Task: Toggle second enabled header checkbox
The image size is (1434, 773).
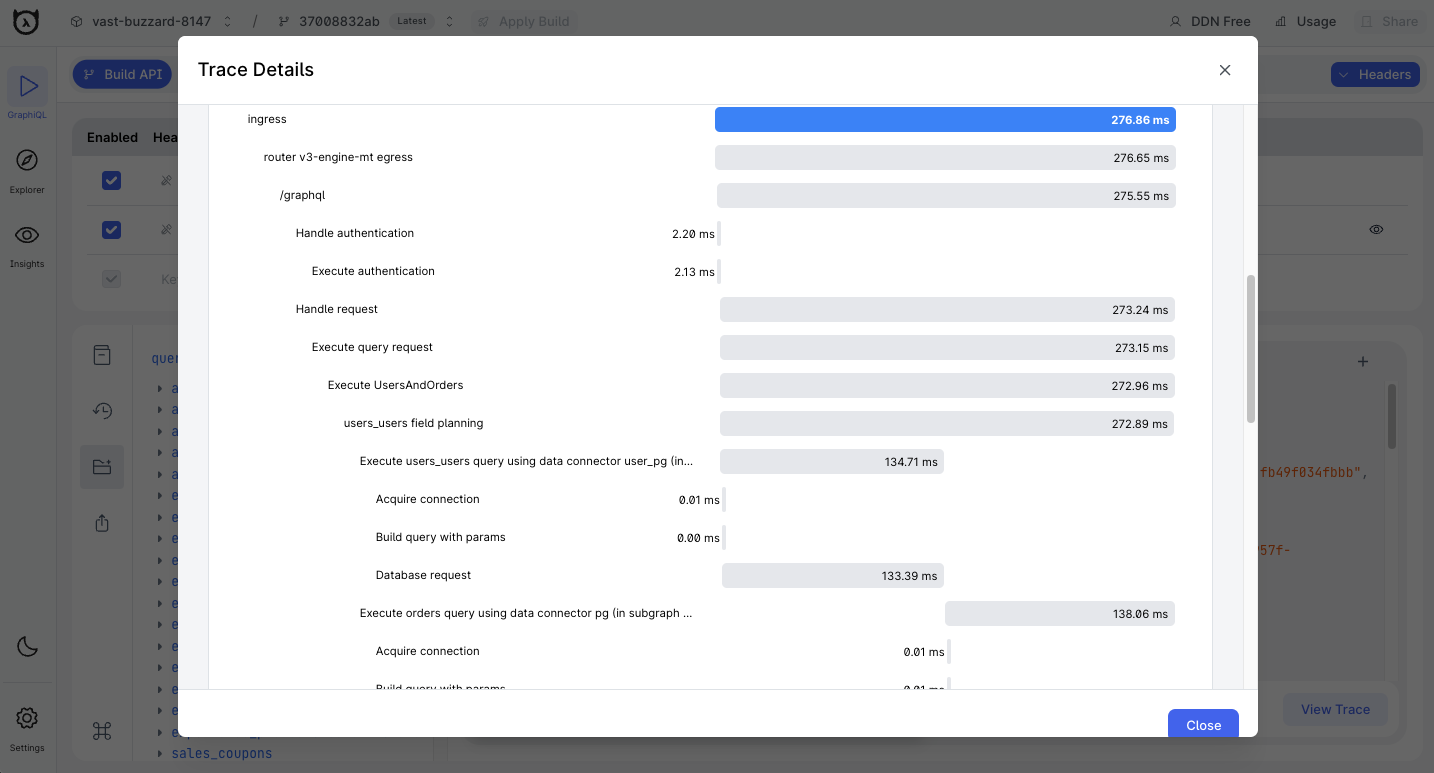Action: tap(111, 230)
